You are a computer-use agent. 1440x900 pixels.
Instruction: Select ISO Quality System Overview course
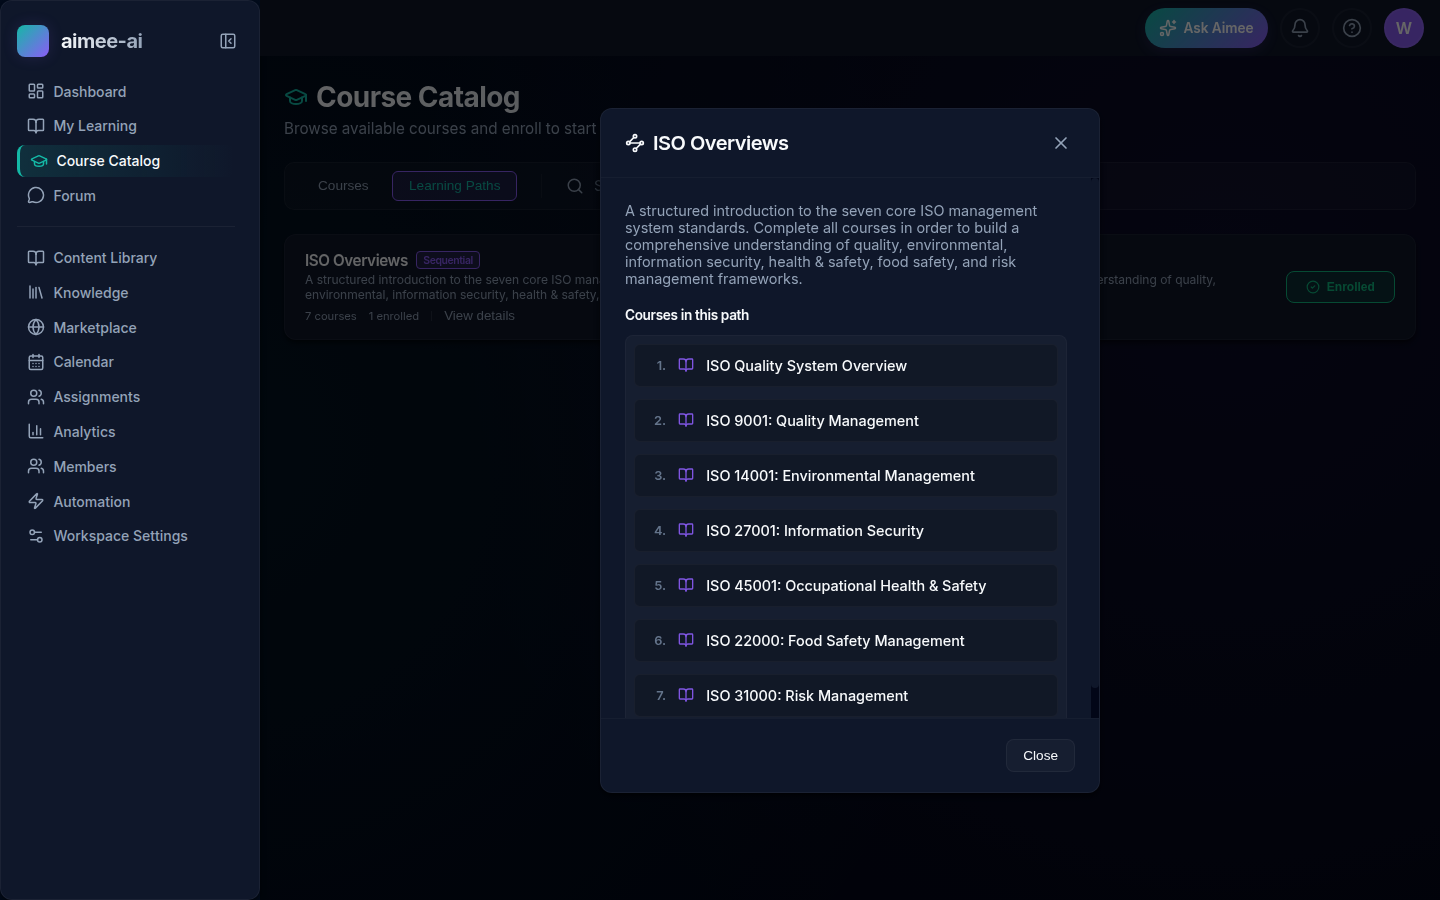846,366
